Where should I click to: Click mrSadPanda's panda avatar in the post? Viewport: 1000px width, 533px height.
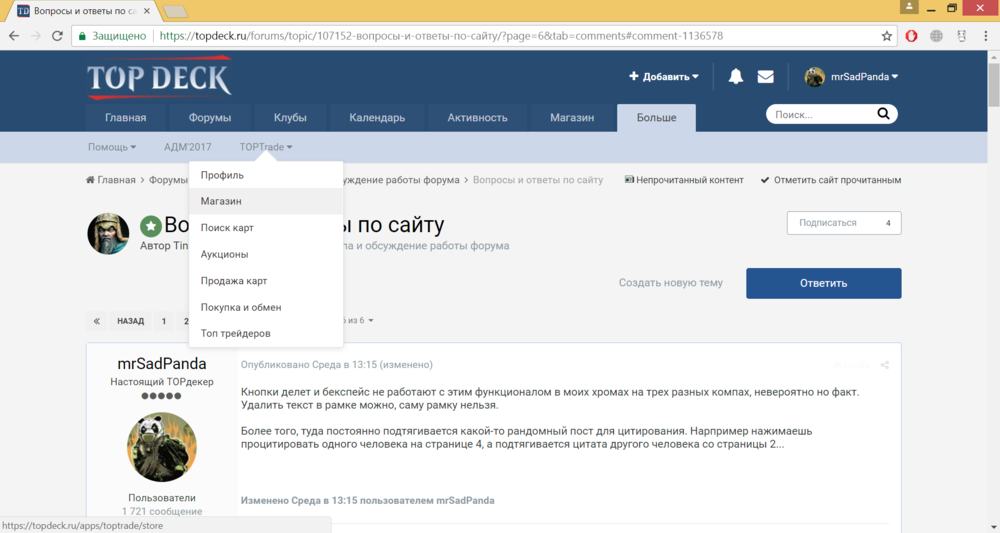click(x=161, y=446)
